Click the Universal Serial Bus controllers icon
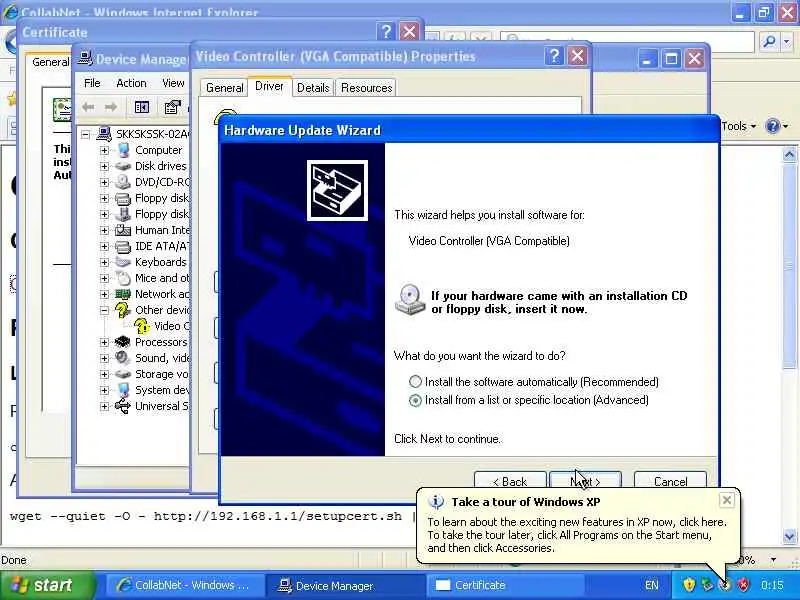 (122, 406)
